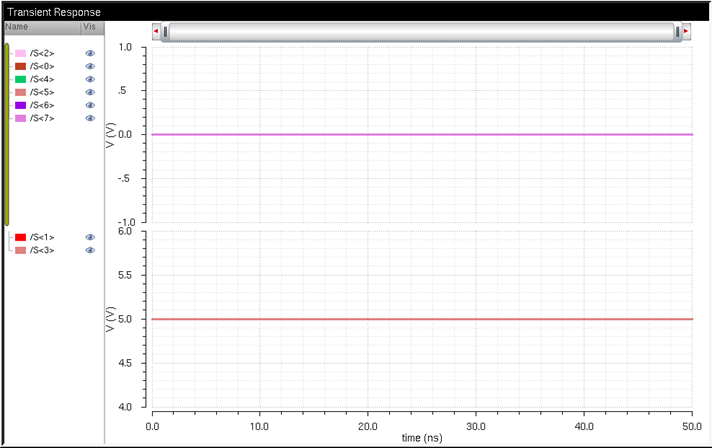Image resolution: width=712 pixels, height=448 pixels.
Task: Click the /S<2> light pink color swatch
Action: [x=20, y=54]
